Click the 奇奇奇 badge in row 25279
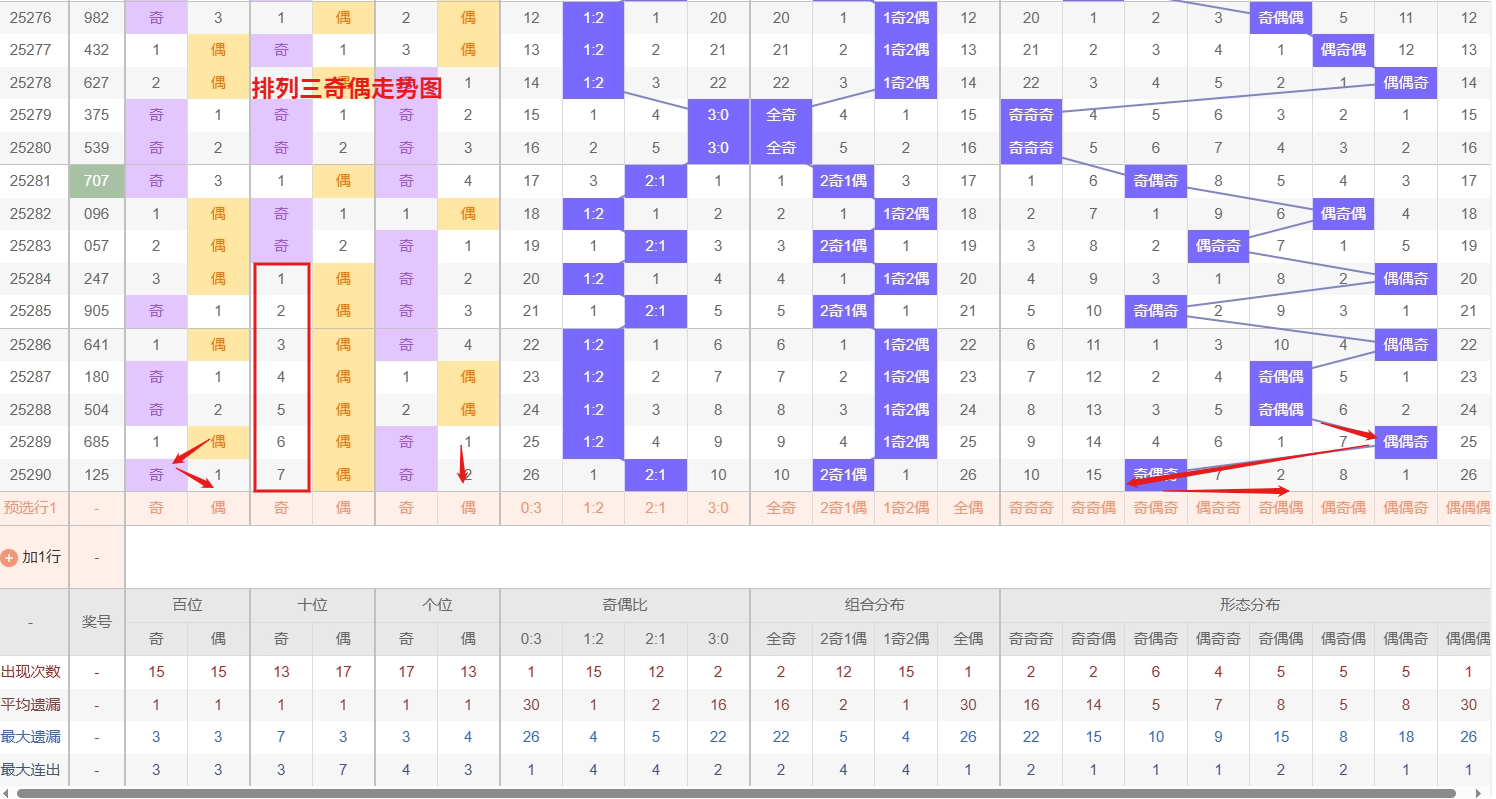Screen dimensions: 1496x799 1030,115
